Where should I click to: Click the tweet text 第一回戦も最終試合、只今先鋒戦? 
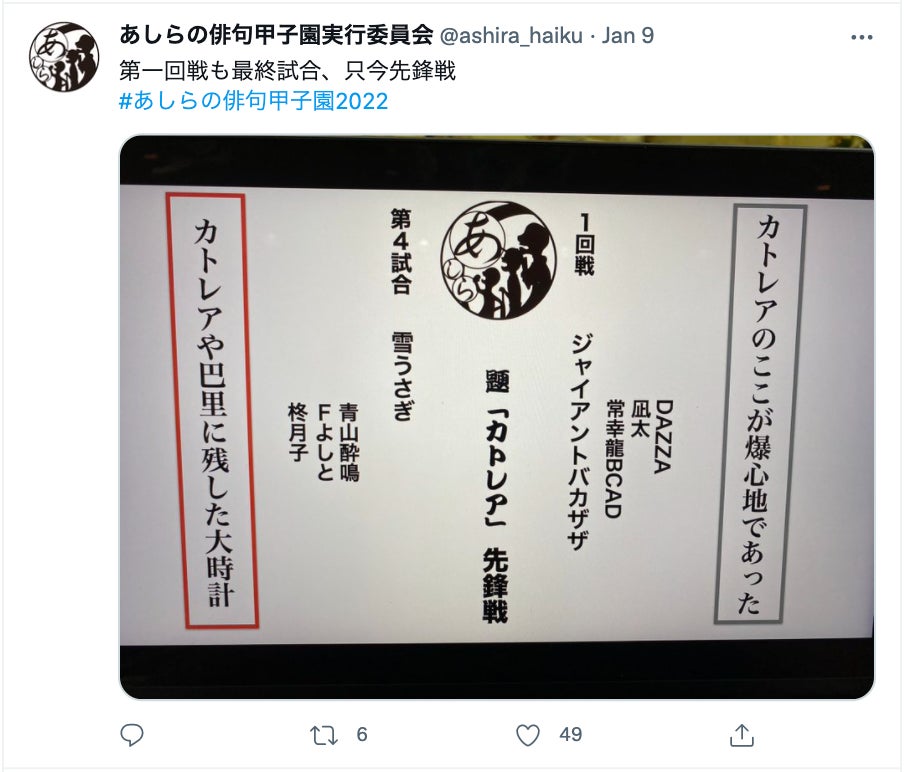coord(287,70)
